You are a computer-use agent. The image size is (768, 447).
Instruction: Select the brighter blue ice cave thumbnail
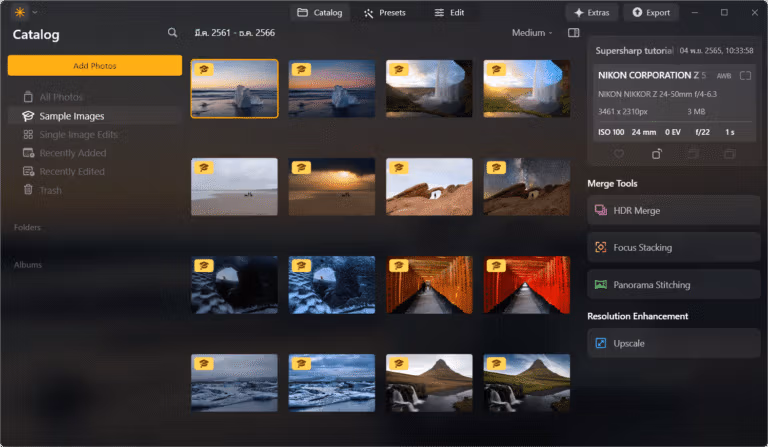[x=332, y=285]
